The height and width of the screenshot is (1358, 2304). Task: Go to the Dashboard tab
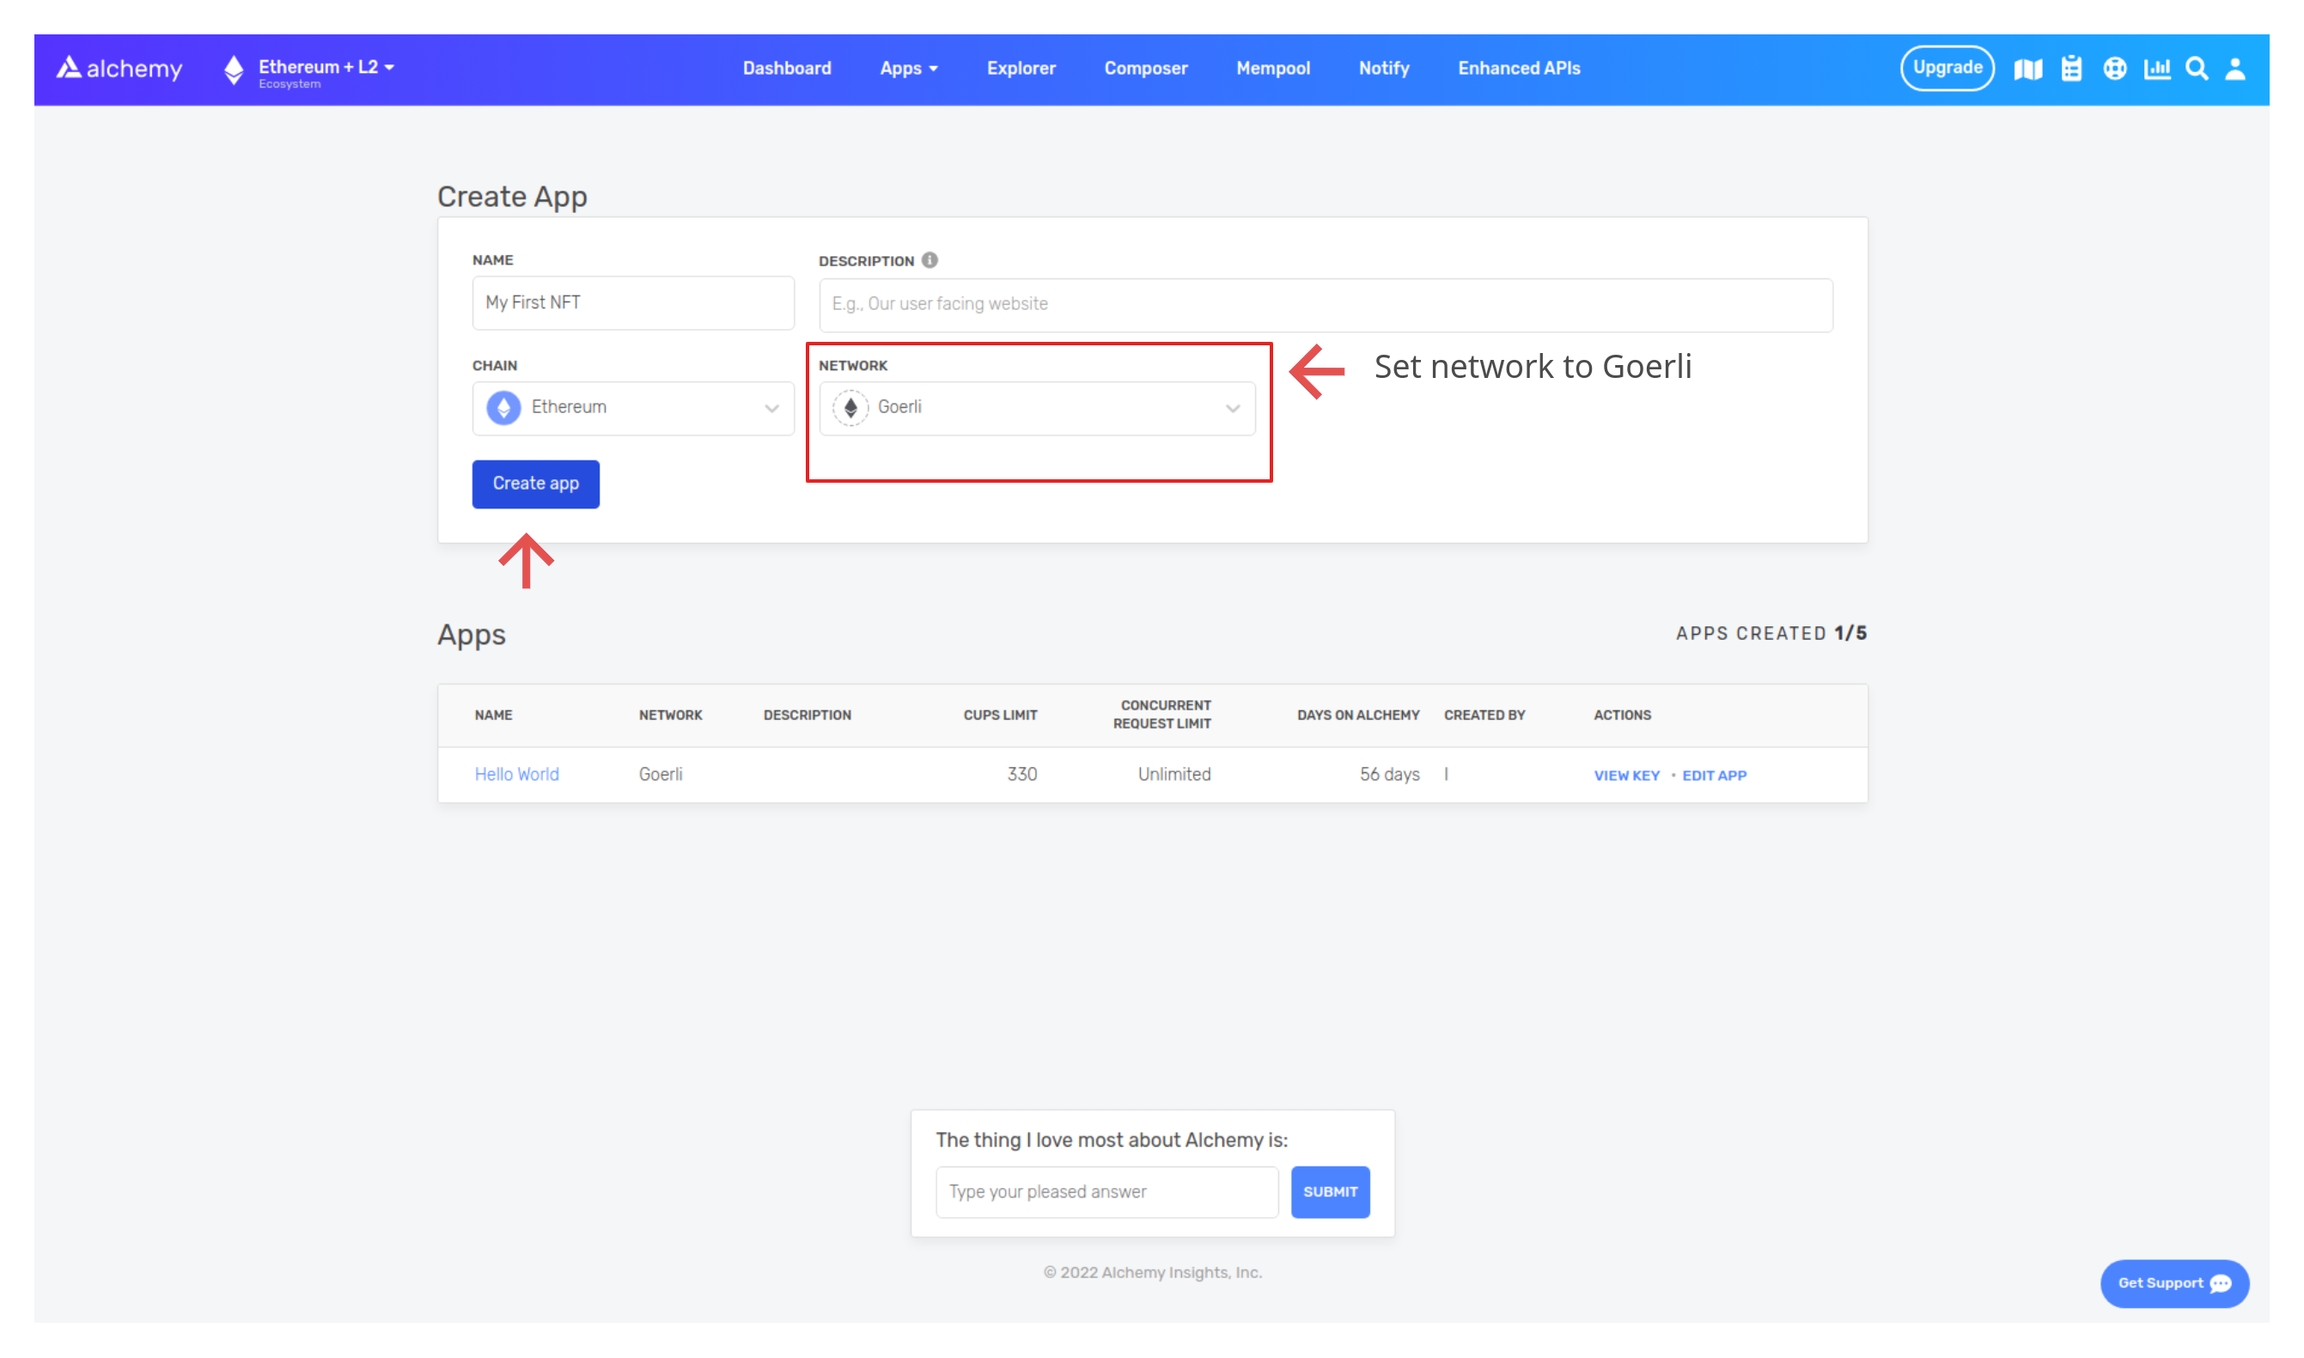pos(787,68)
